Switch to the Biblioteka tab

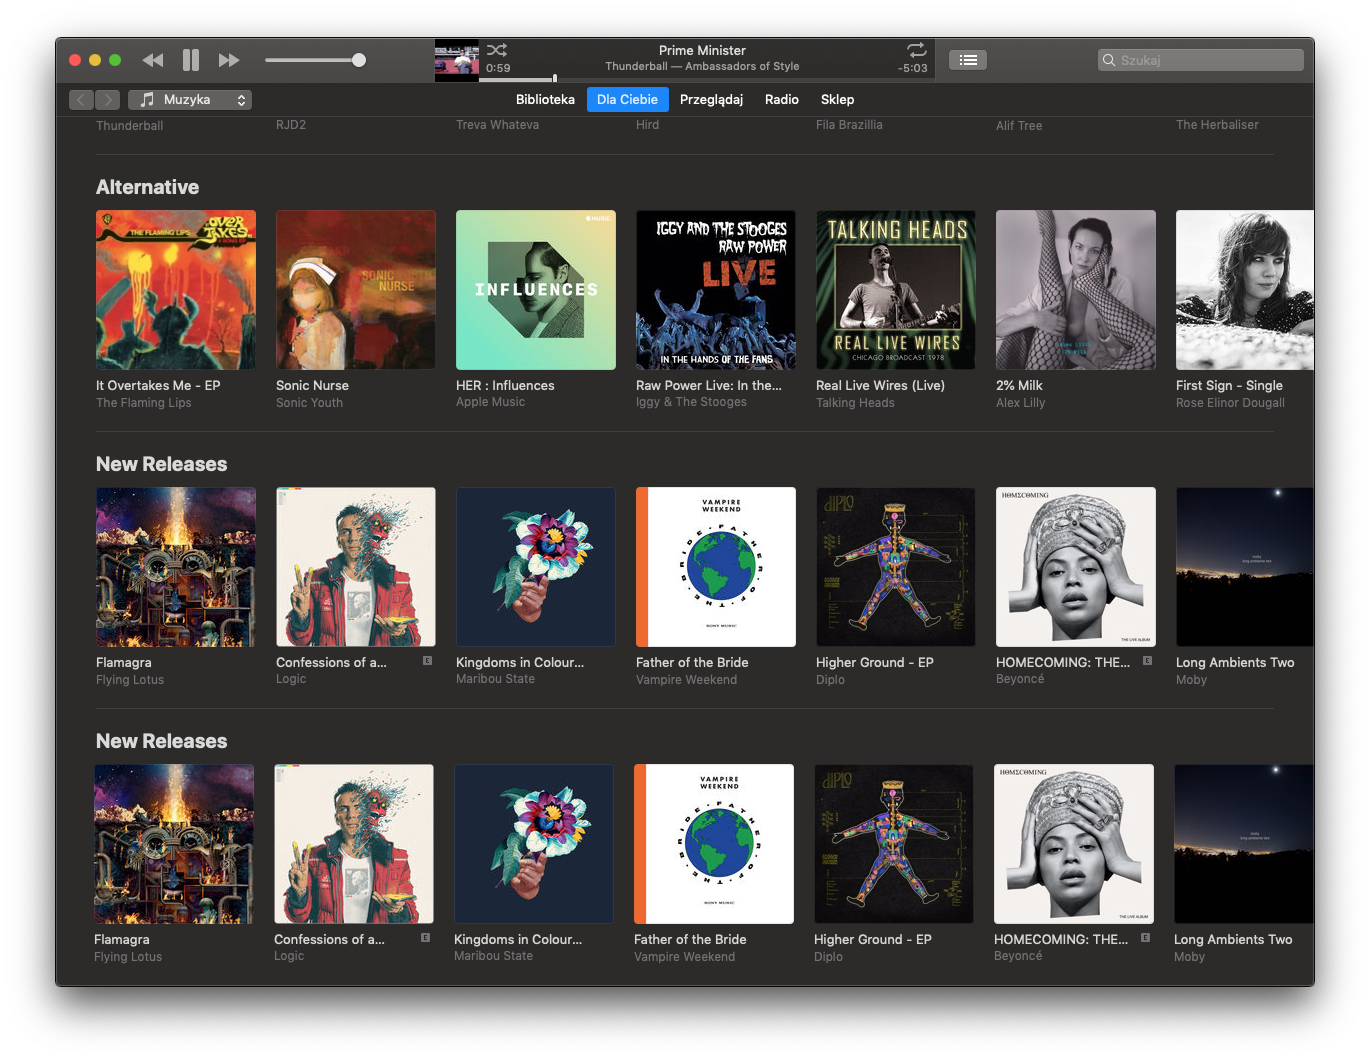pyautogui.click(x=545, y=100)
